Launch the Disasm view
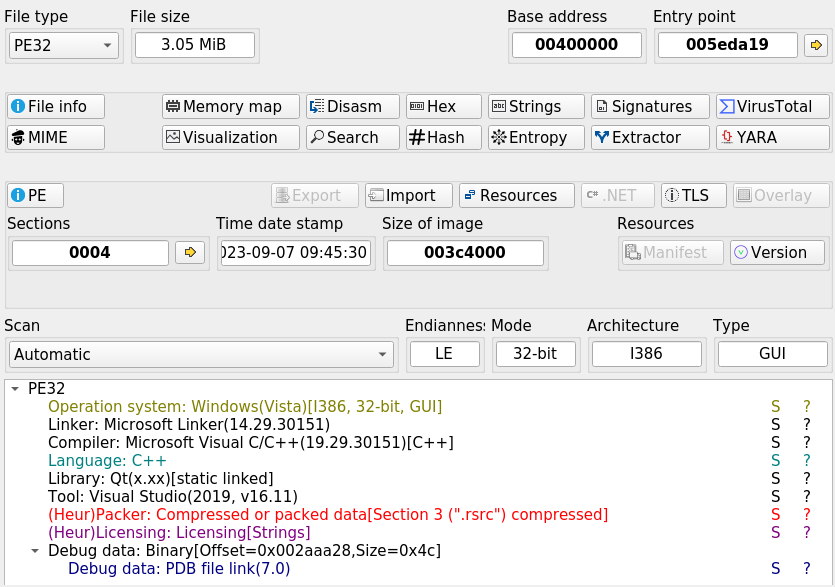Viewport: 835px width, 587px height. click(x=353, y=107)
